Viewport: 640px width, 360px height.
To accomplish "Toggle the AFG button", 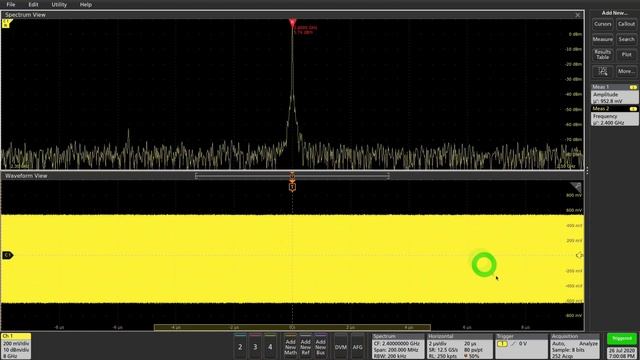I will [358, 347].
